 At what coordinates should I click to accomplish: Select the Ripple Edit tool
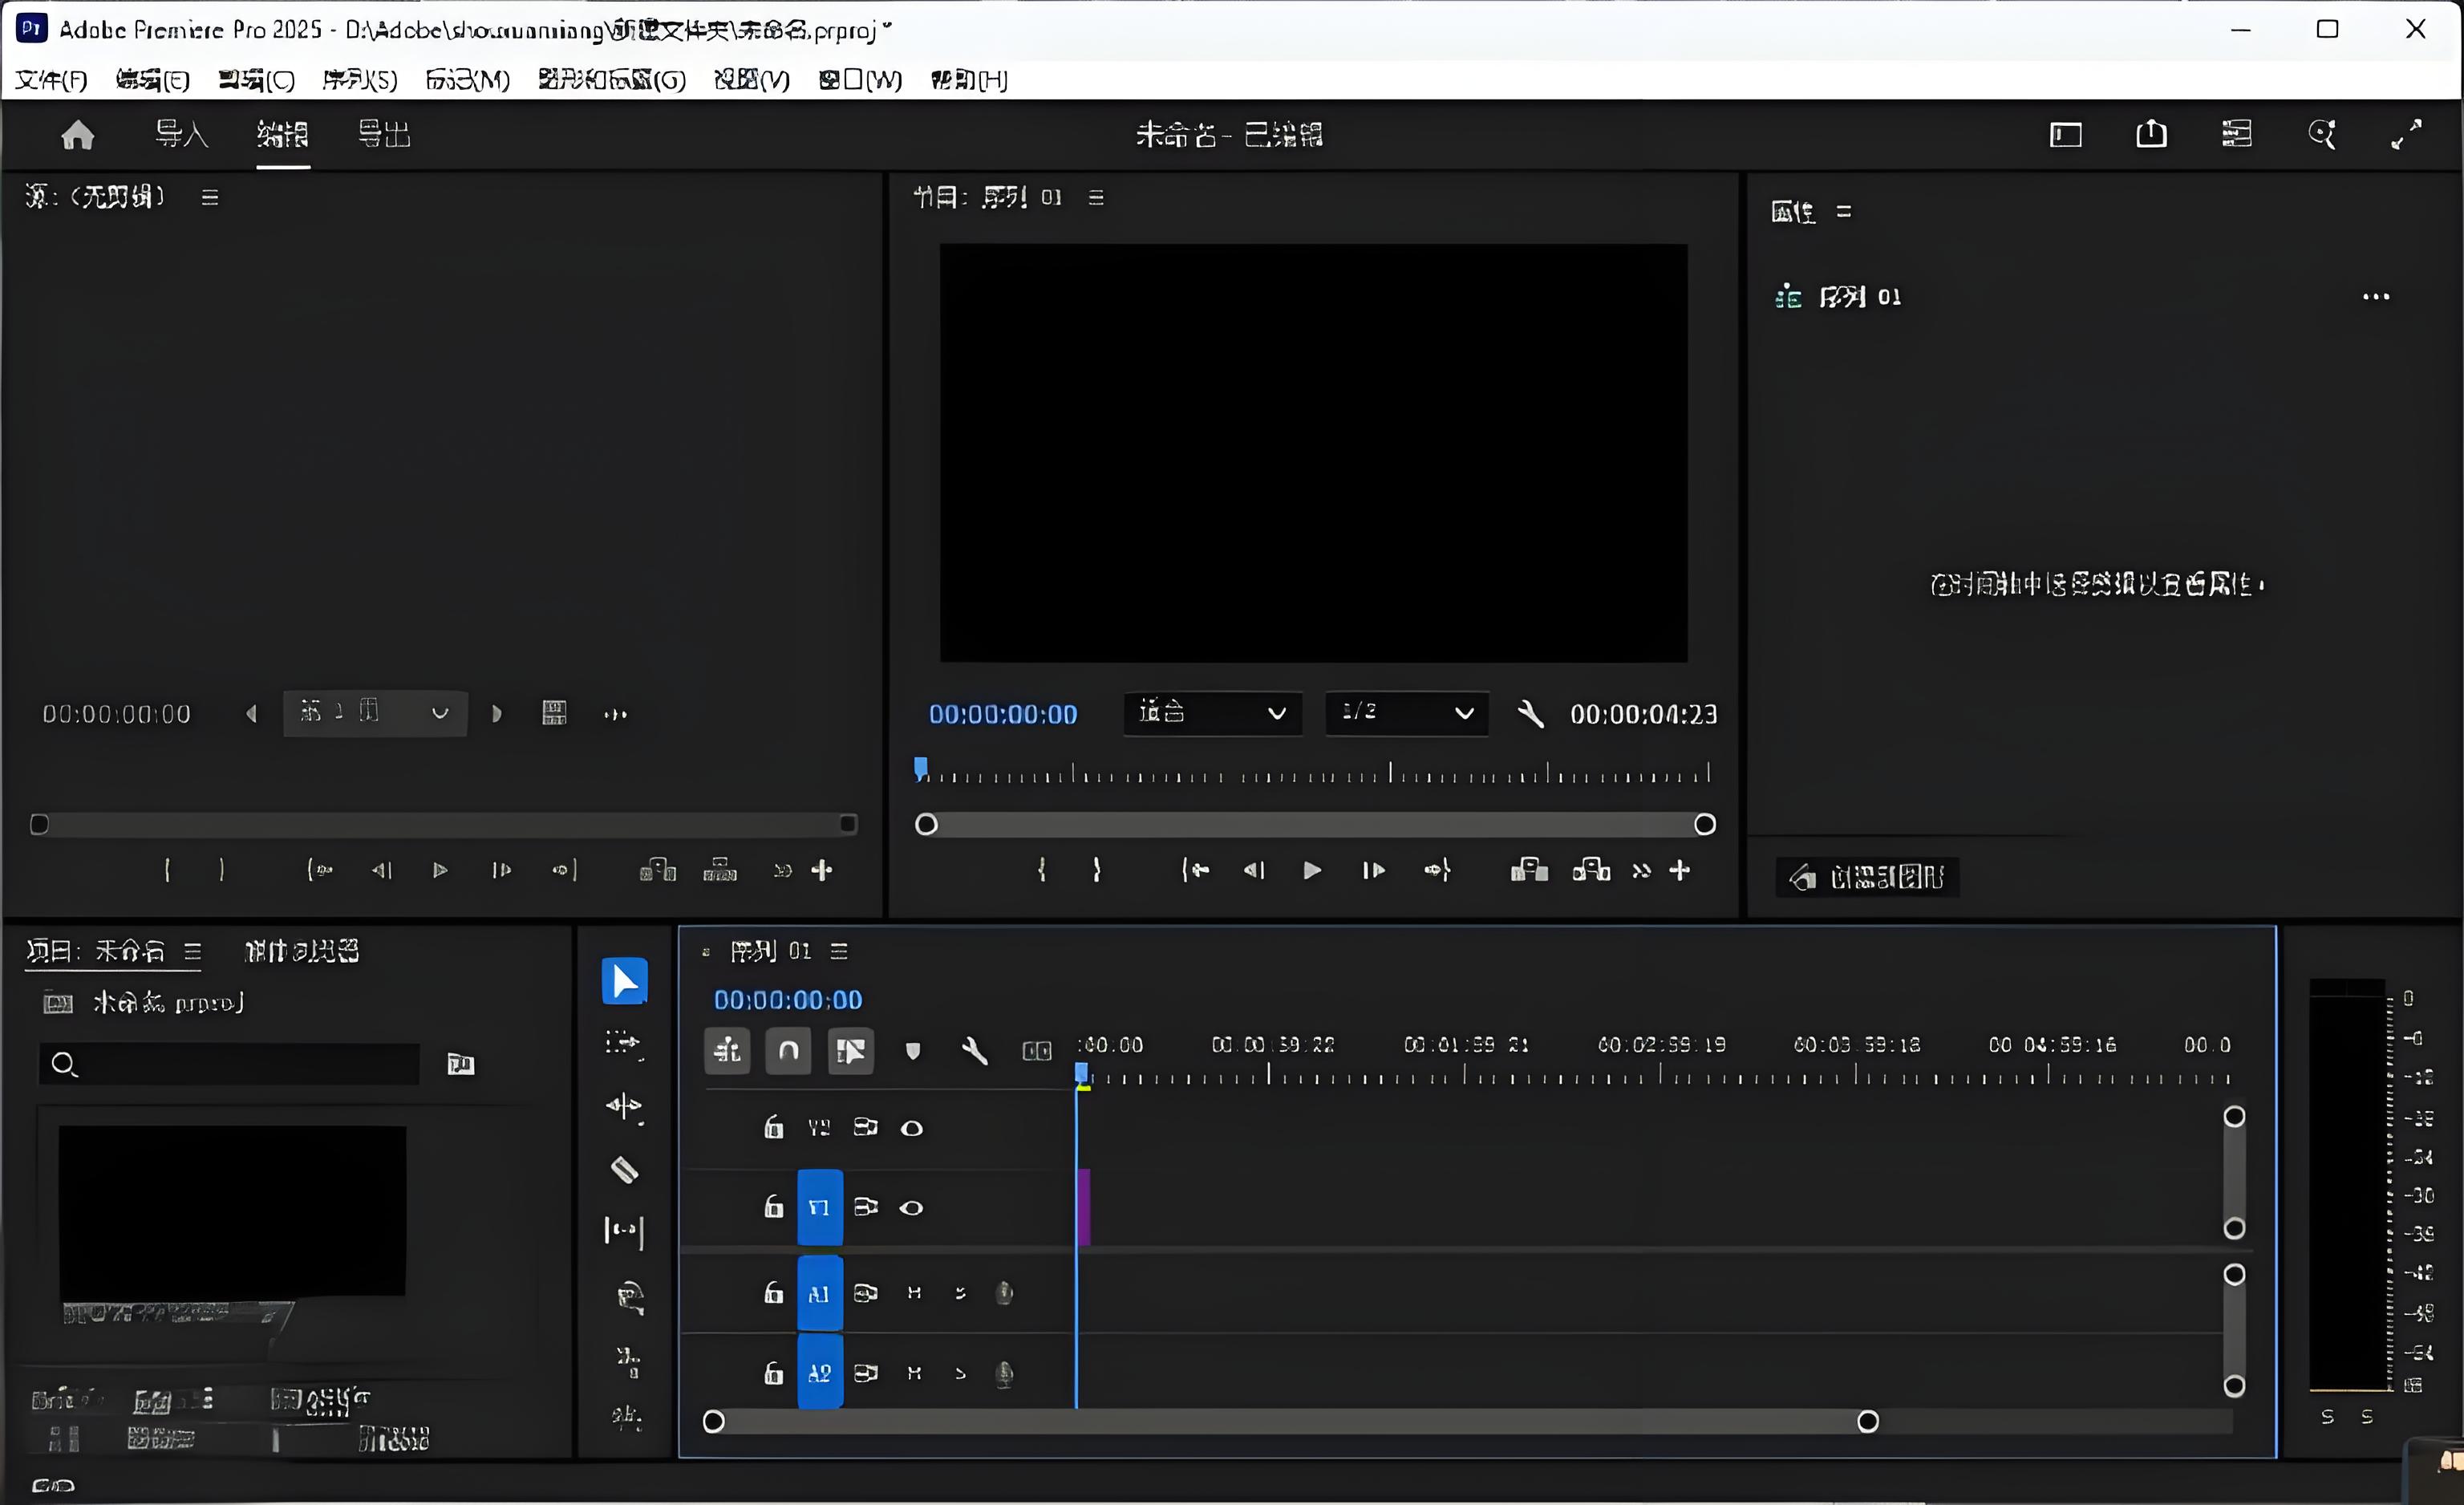coord(624,1107)
